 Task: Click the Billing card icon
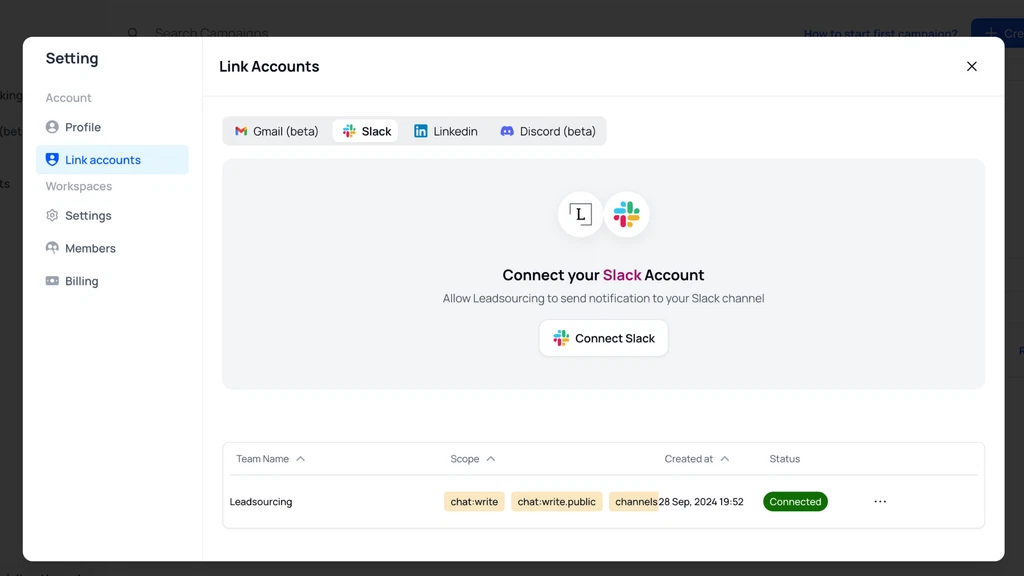[52, 281]
